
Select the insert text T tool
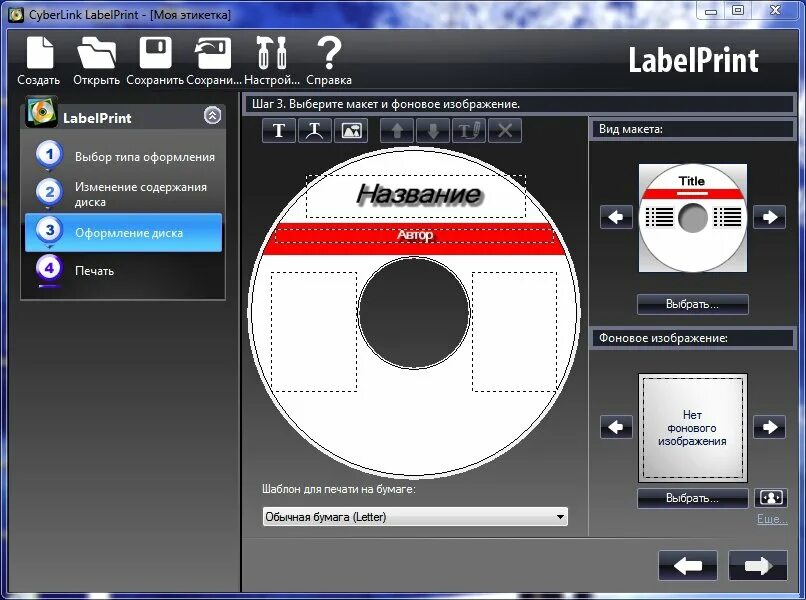click(279, 131)
